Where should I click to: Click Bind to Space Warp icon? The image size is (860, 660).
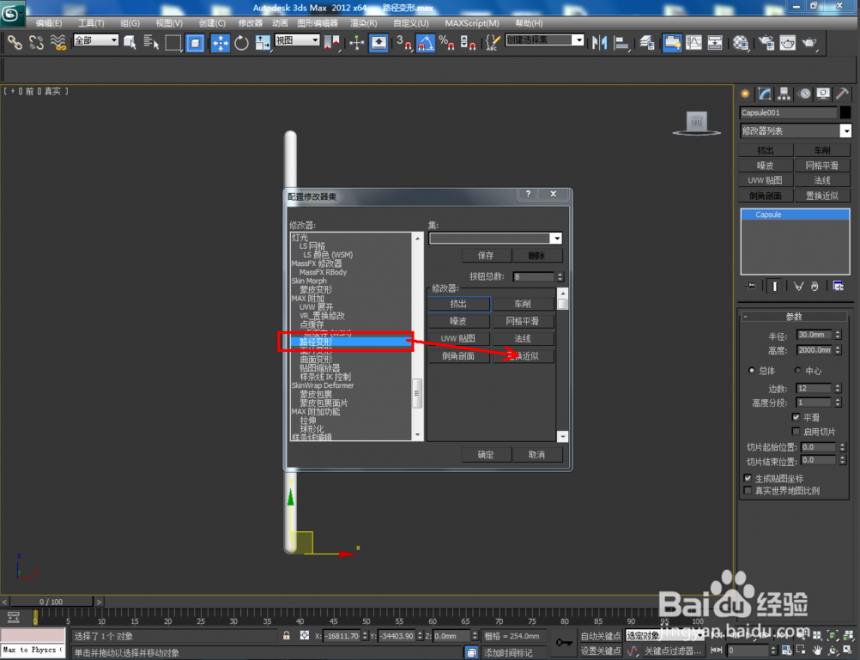click(58, 43)
